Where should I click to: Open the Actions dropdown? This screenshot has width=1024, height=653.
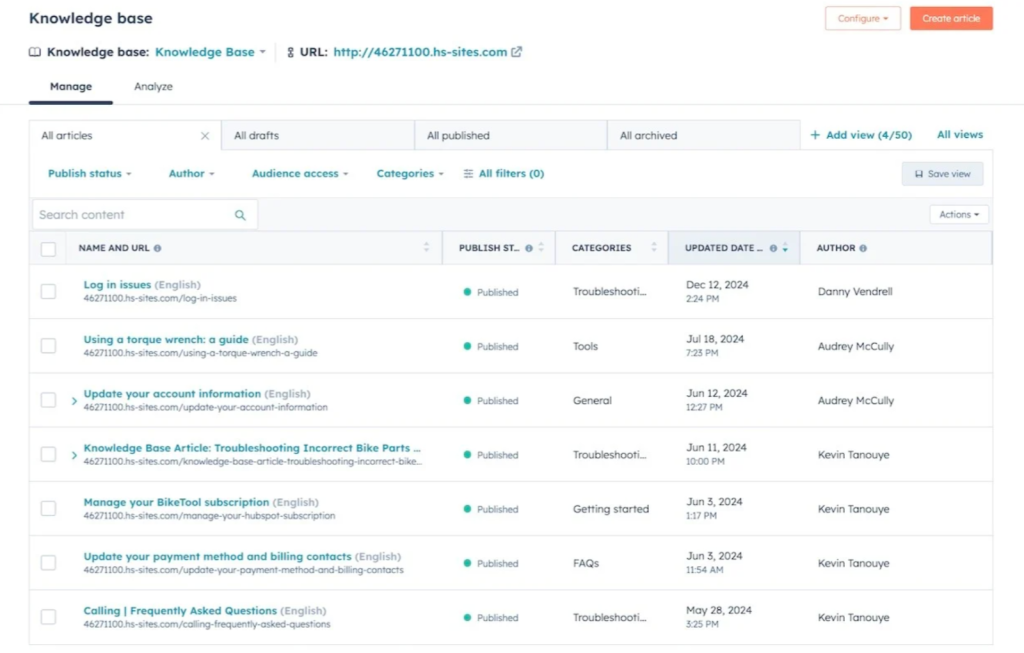click(957, 214)
